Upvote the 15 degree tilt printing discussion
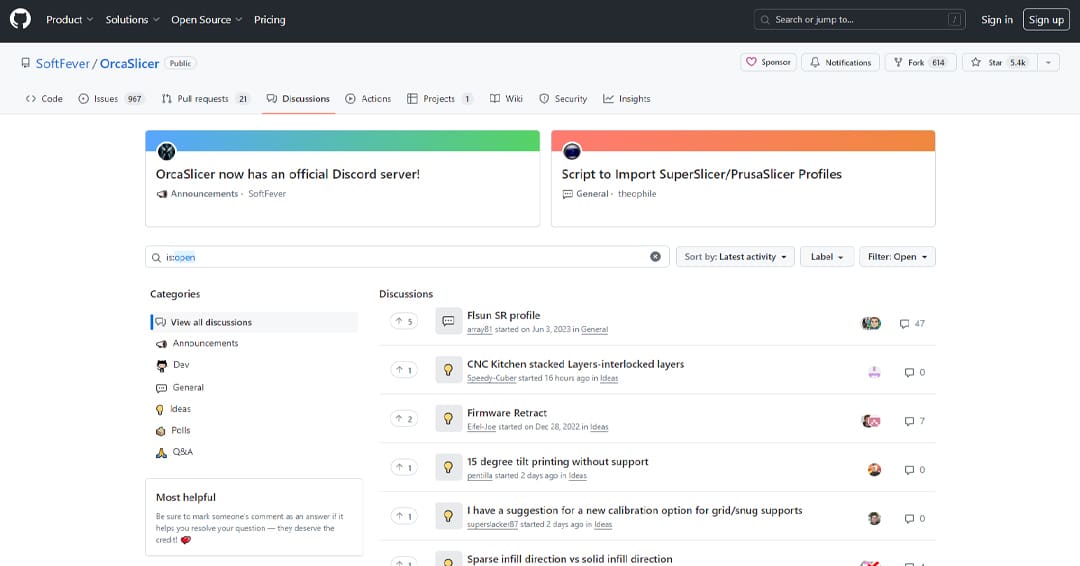Image resolution: width=1080 pixels, height=566 pixels. [404, 468]
